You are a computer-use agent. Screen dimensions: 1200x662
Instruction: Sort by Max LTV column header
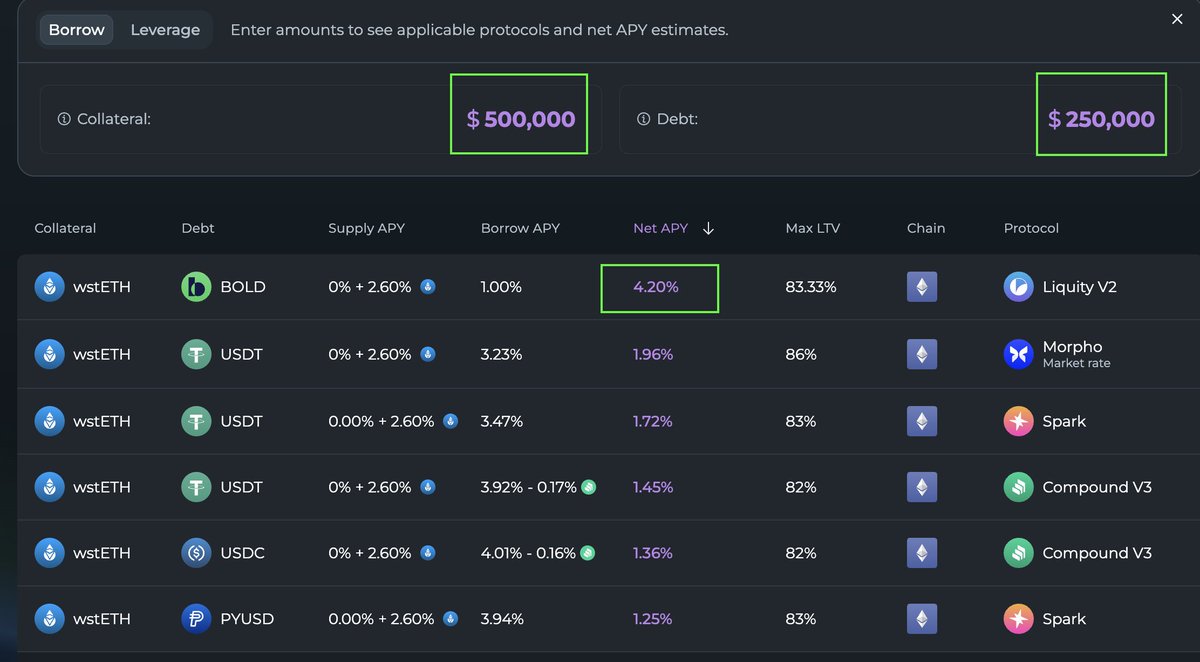[813, 228]
